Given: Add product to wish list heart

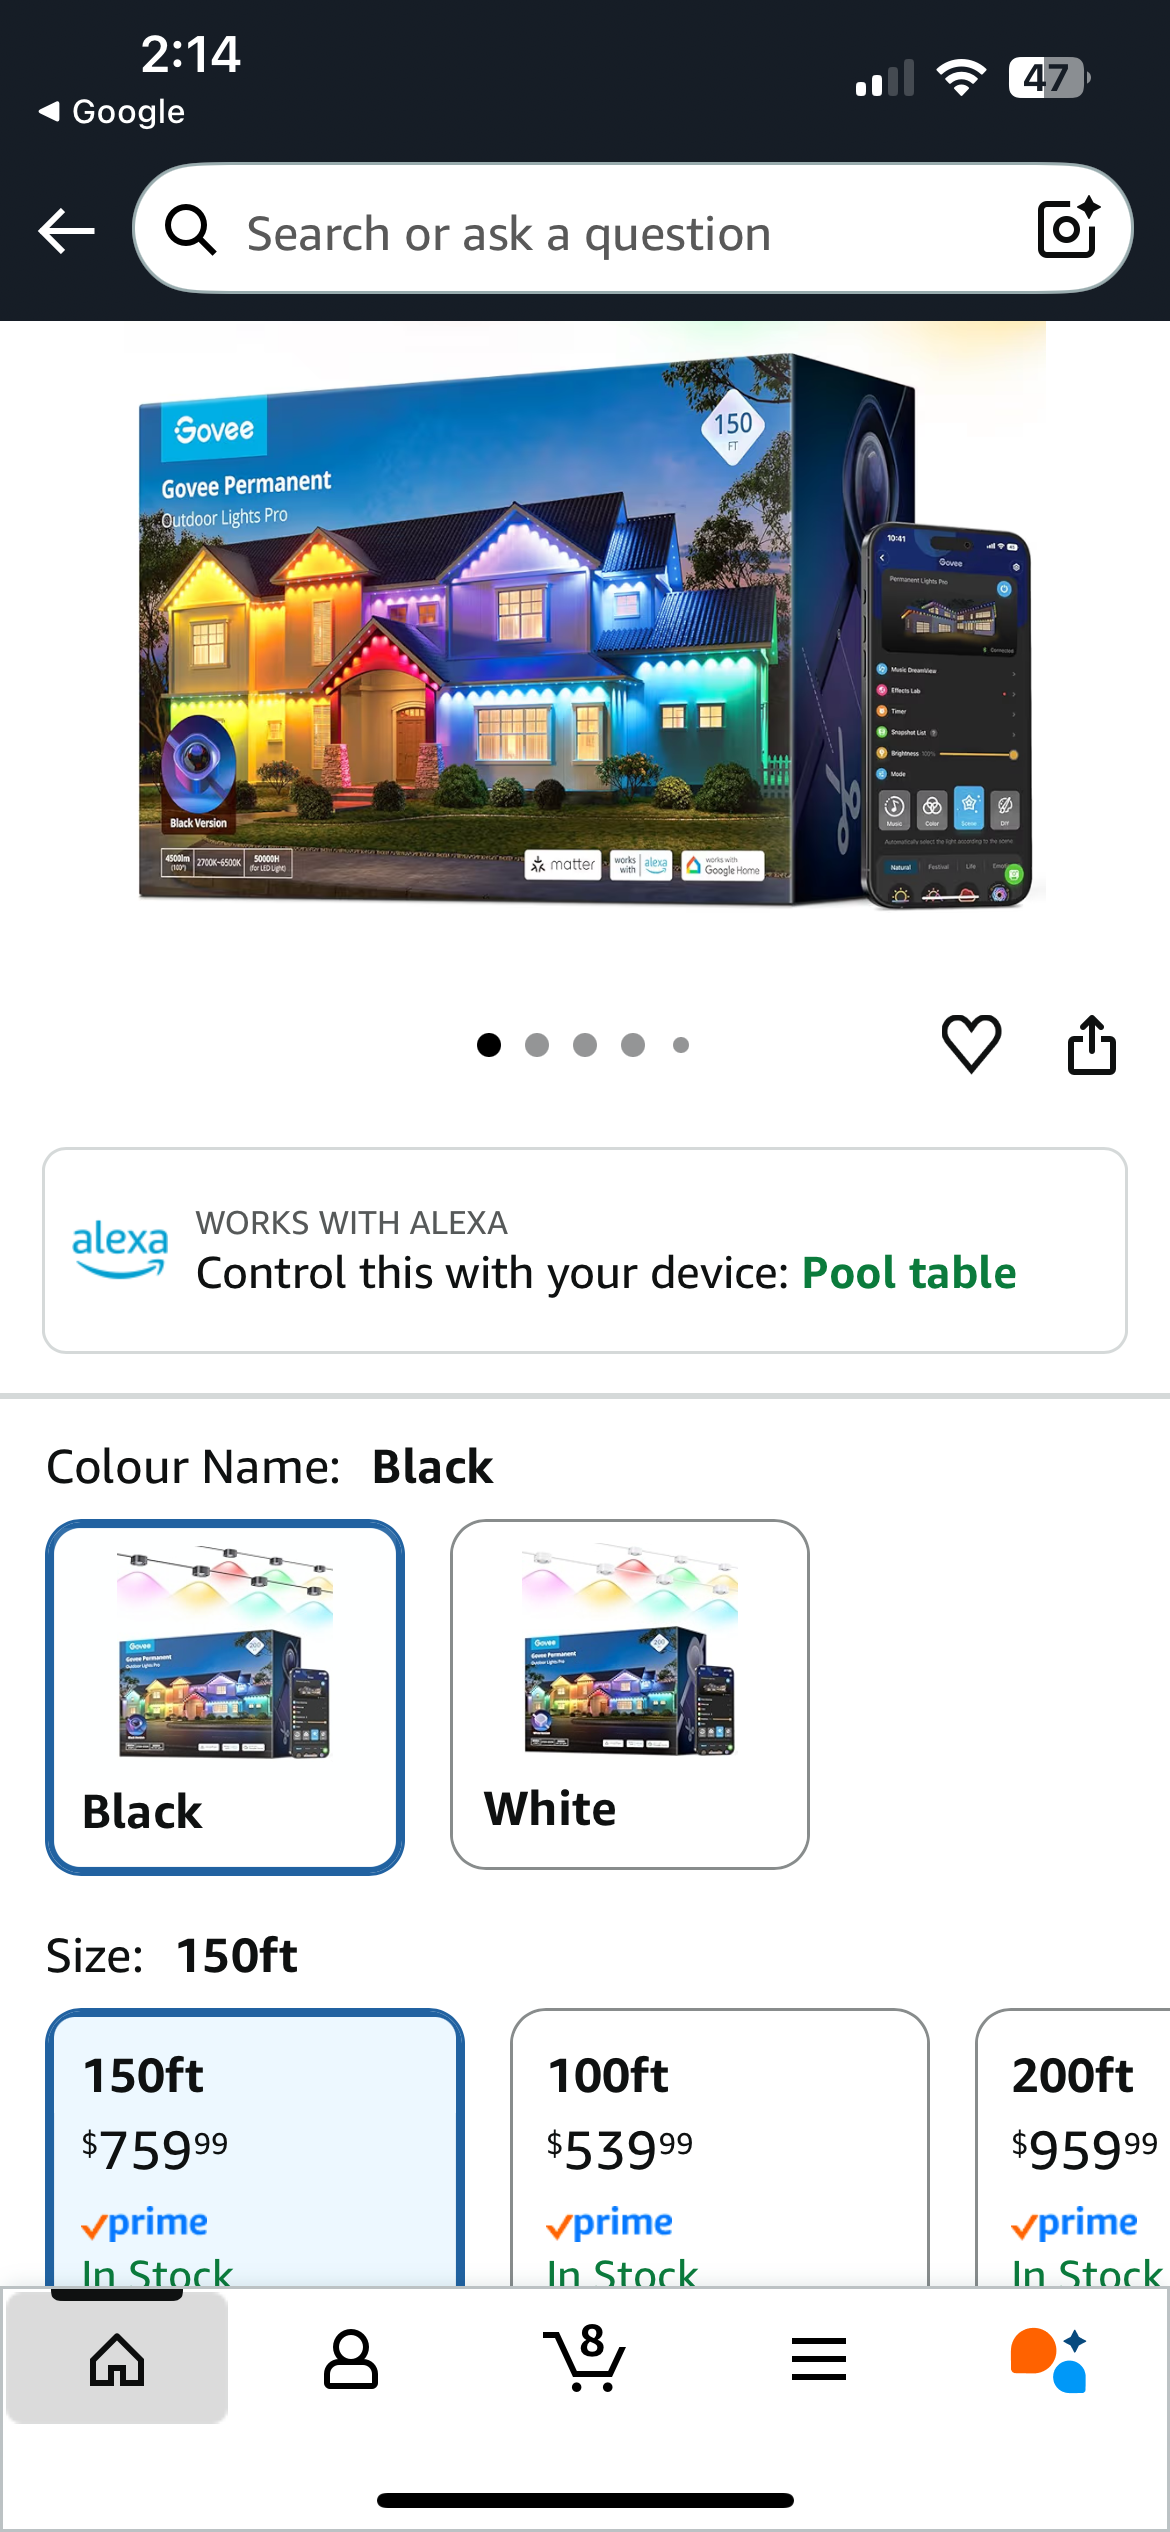Looking at the screenshot, I should (x=971, y=1044).
